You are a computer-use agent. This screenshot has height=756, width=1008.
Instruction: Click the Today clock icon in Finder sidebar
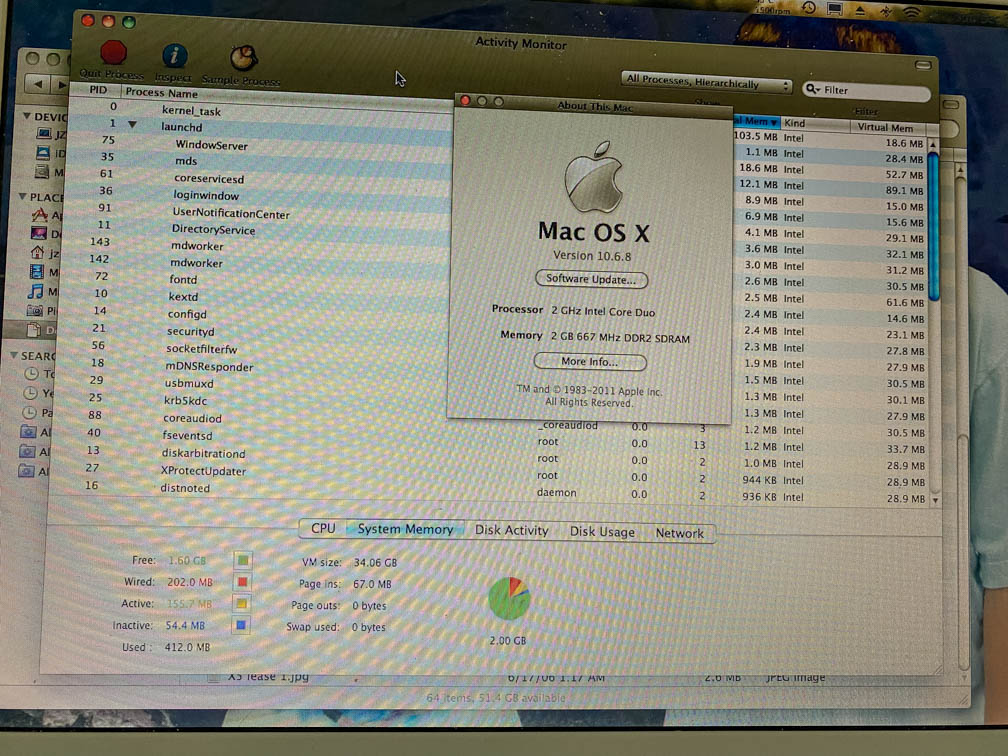click(31, 373)
